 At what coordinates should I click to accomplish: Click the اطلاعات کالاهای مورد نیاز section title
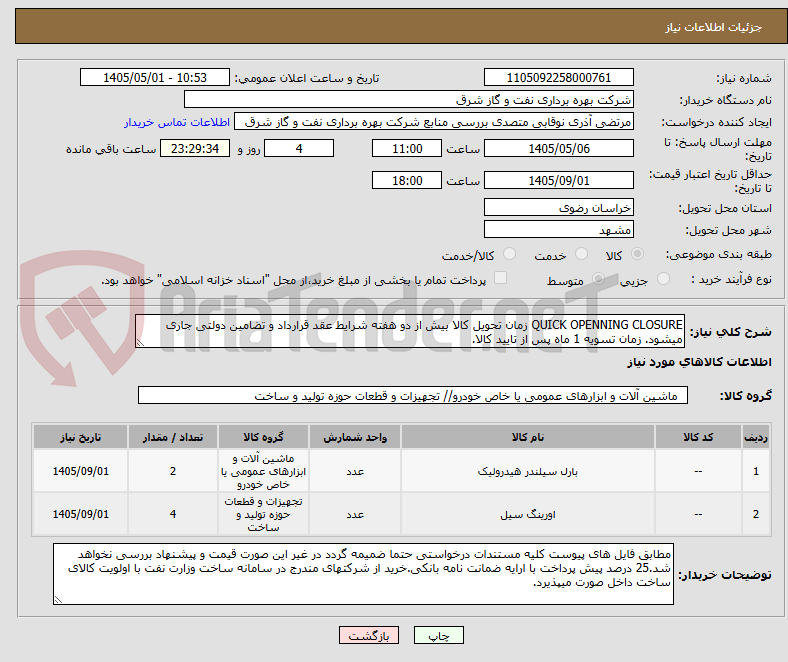[699, 362]
